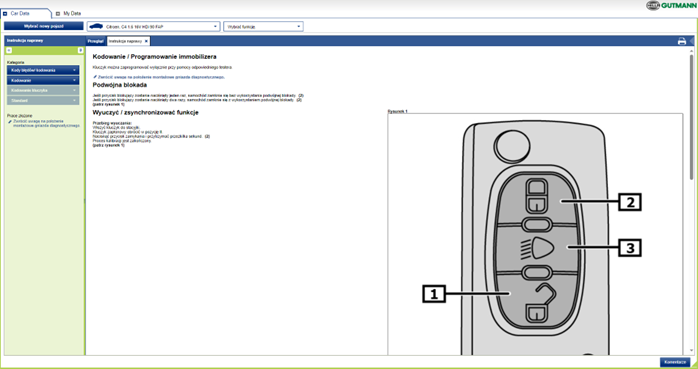698x369 pixels.
Task: Open the Zwrócić uwagę link in main content
Action: (160, 77)
